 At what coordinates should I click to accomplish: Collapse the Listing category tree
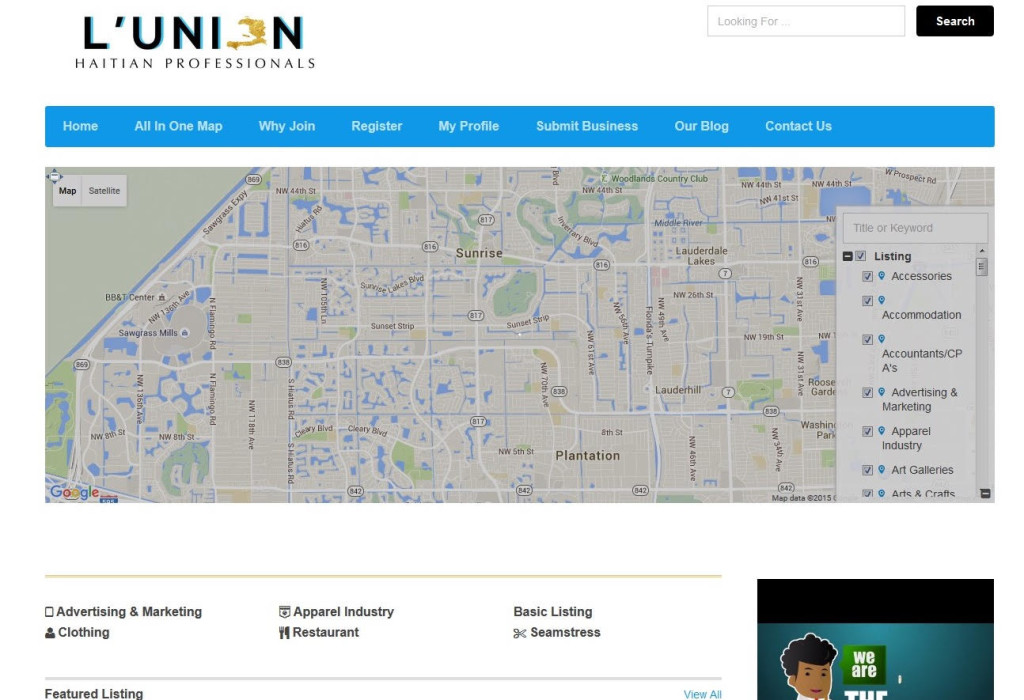pos(848,257)
